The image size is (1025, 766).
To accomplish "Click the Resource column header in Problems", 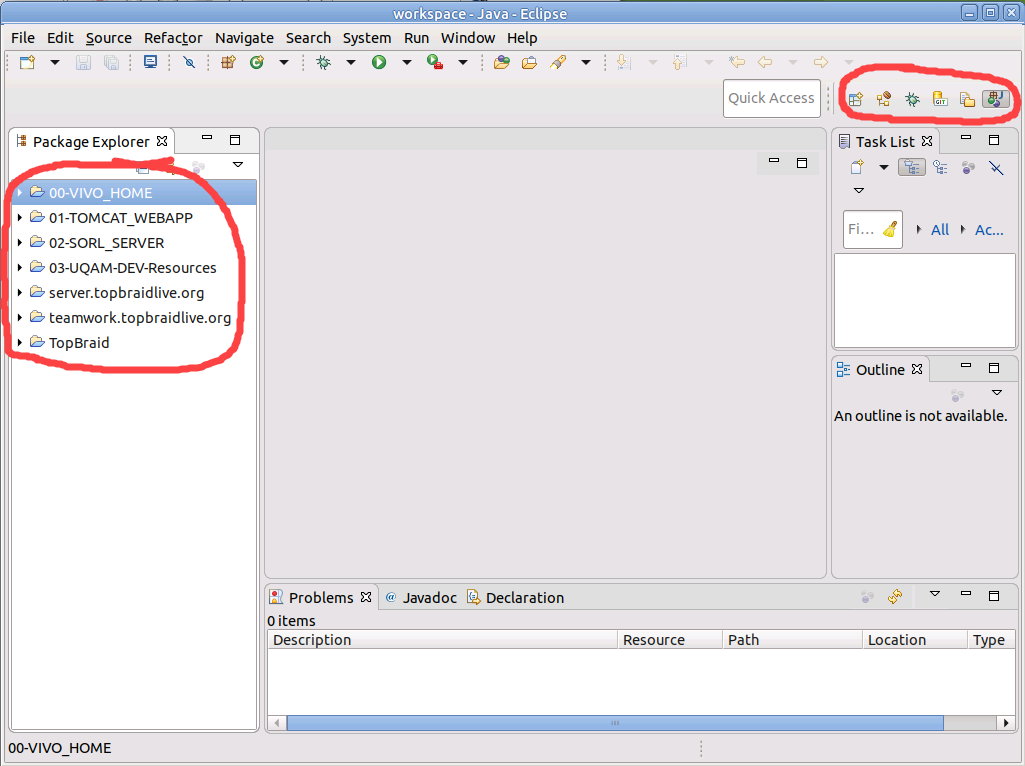I will tap(670, 640).
